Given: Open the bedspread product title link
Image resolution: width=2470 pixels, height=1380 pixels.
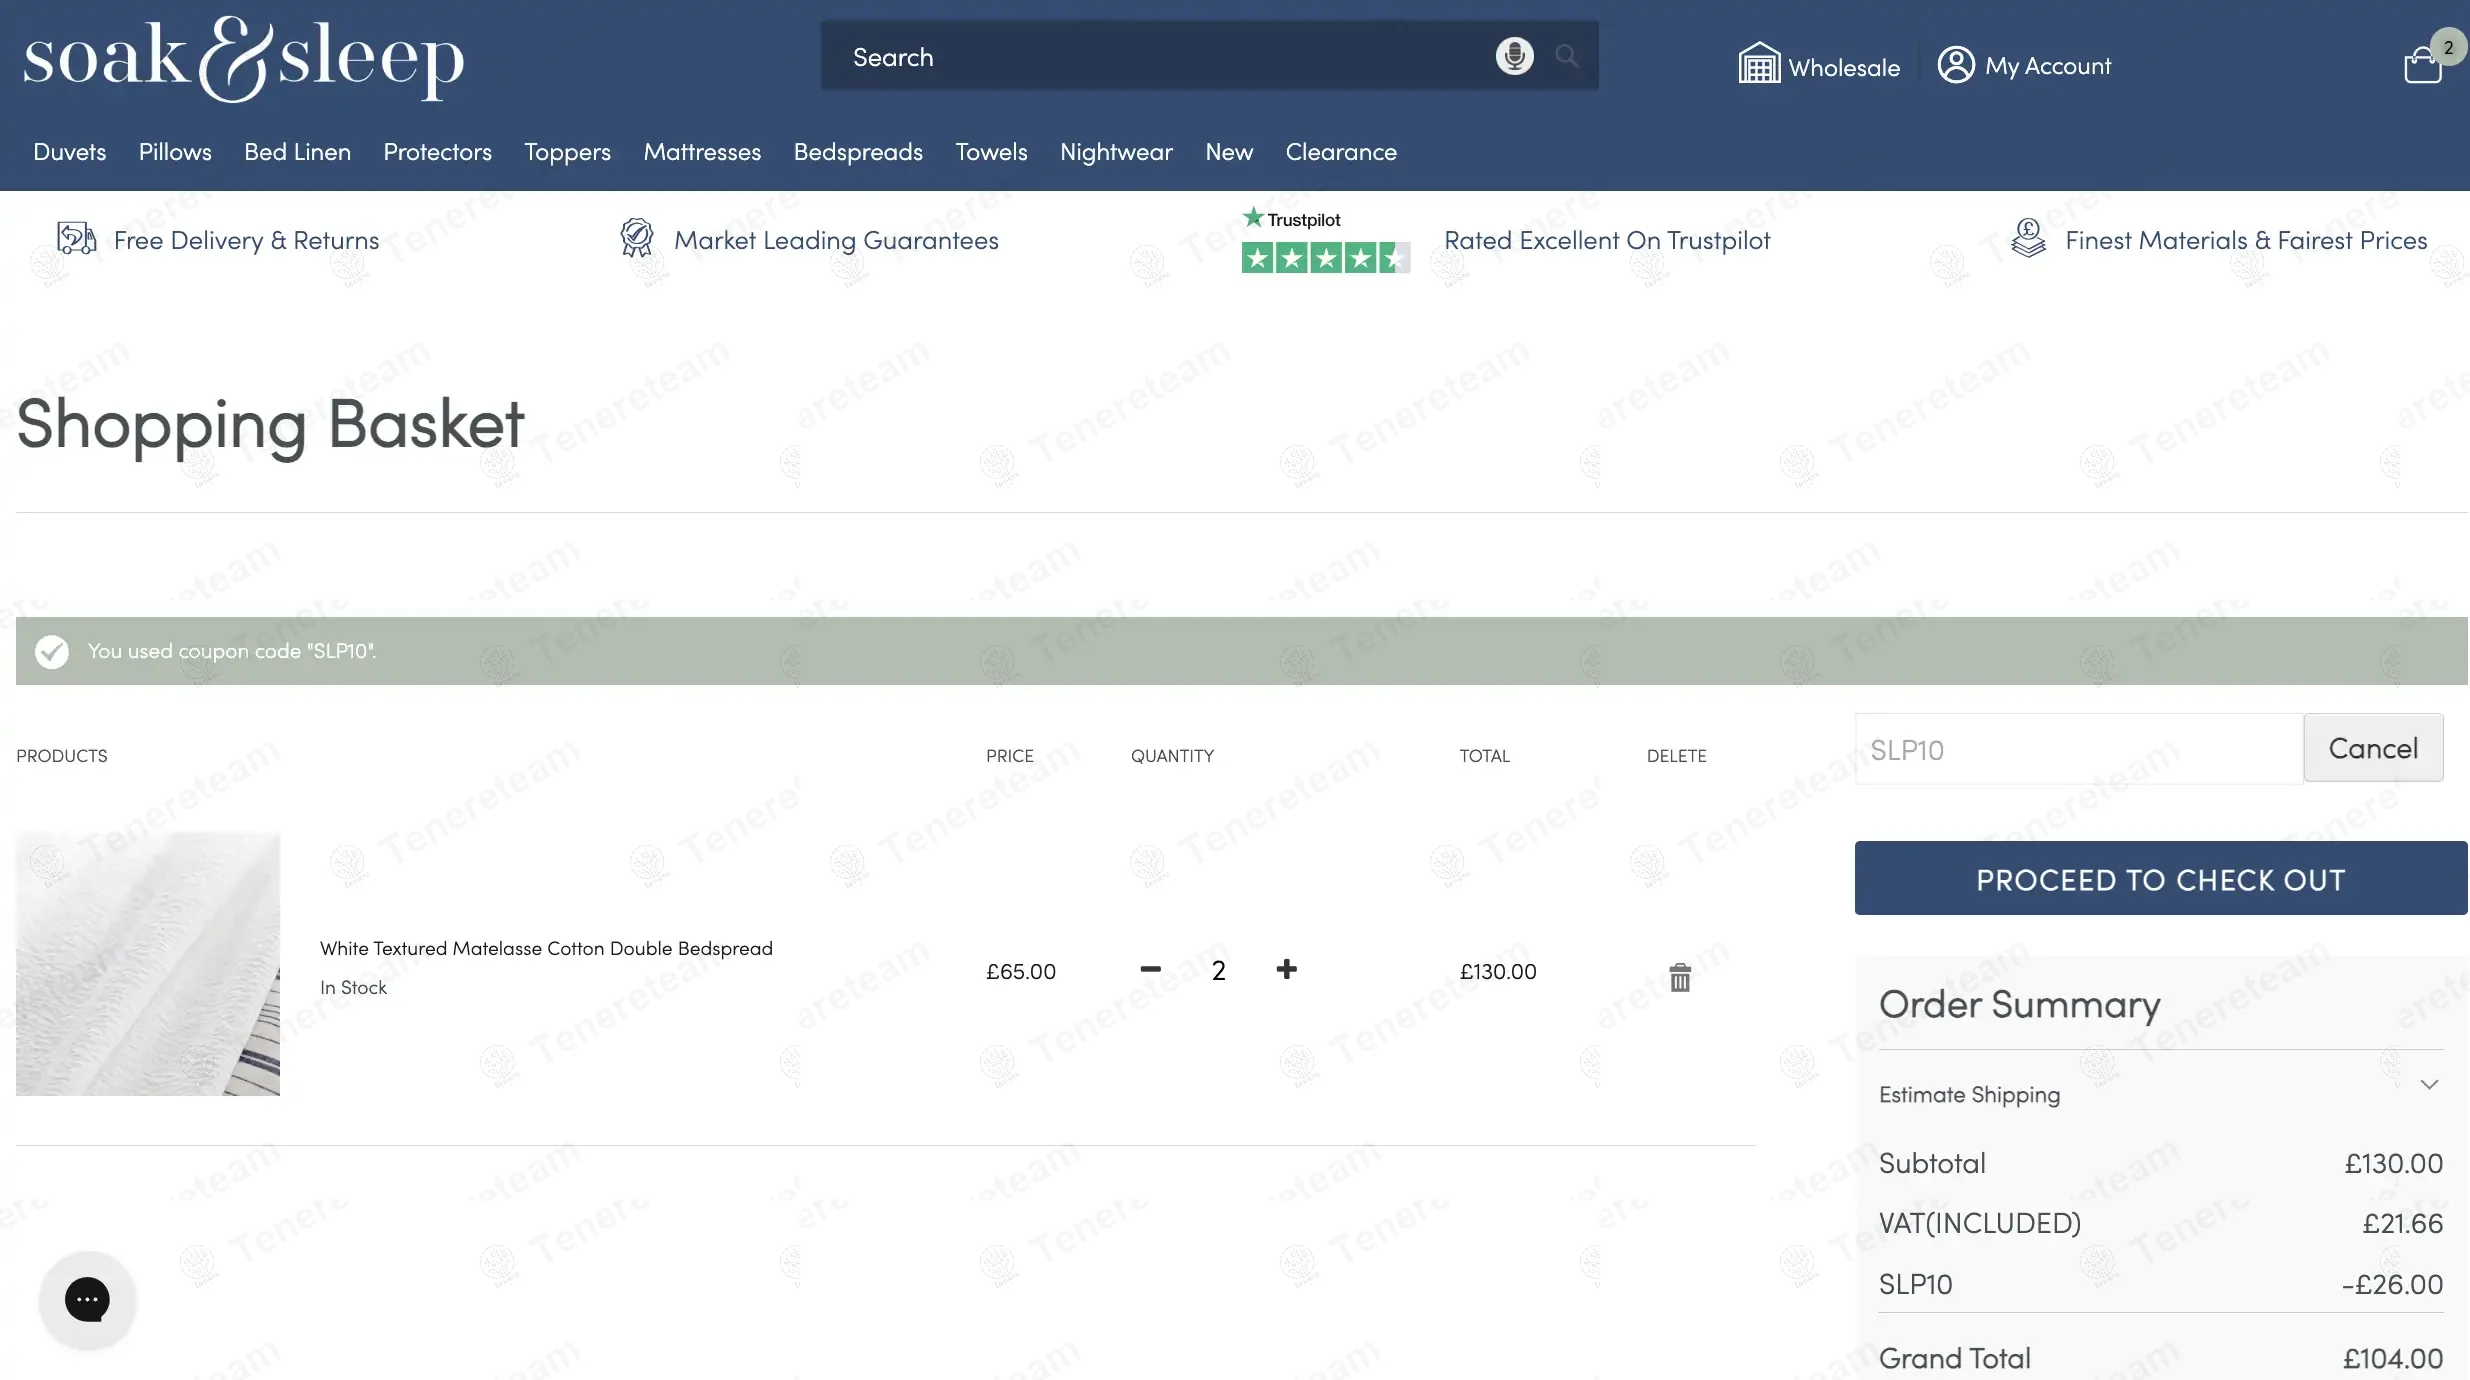Looking at the screenshot, I should (546, 948).
